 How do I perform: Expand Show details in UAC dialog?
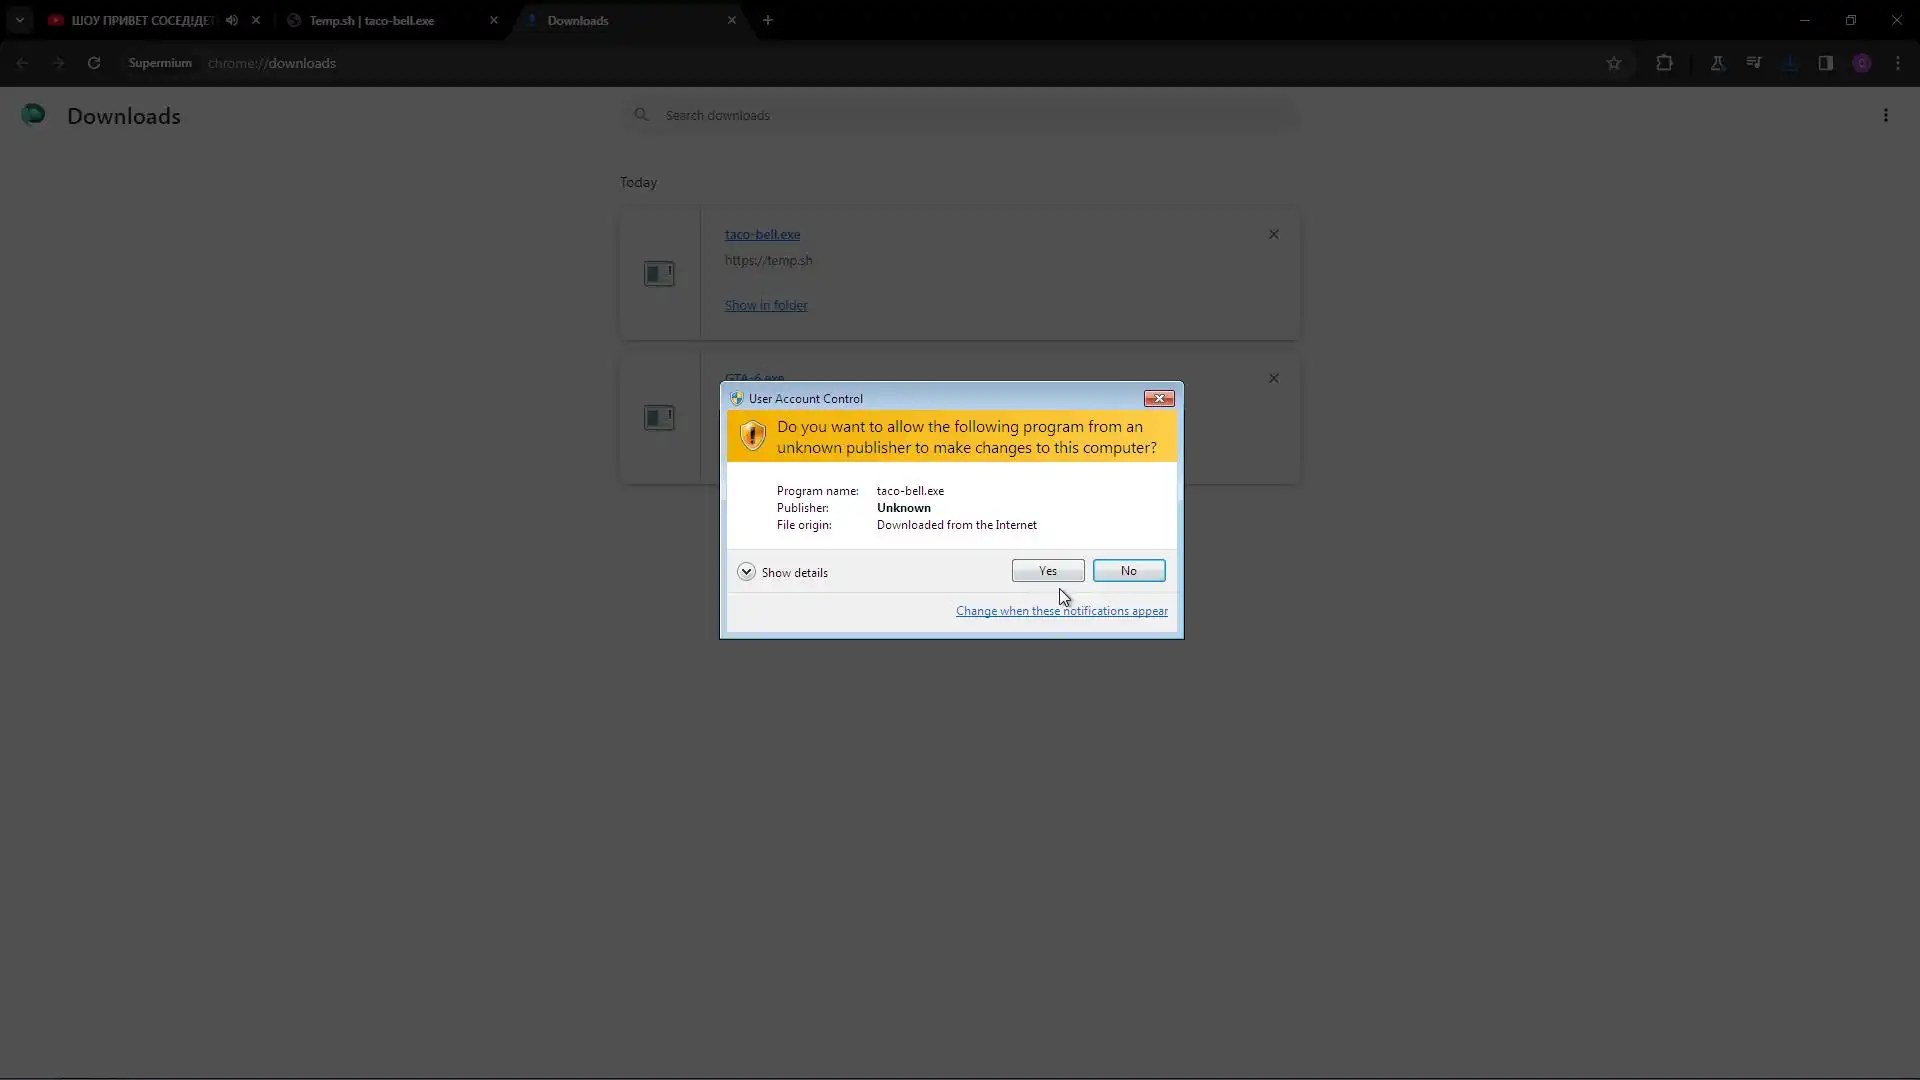[746, 572]
